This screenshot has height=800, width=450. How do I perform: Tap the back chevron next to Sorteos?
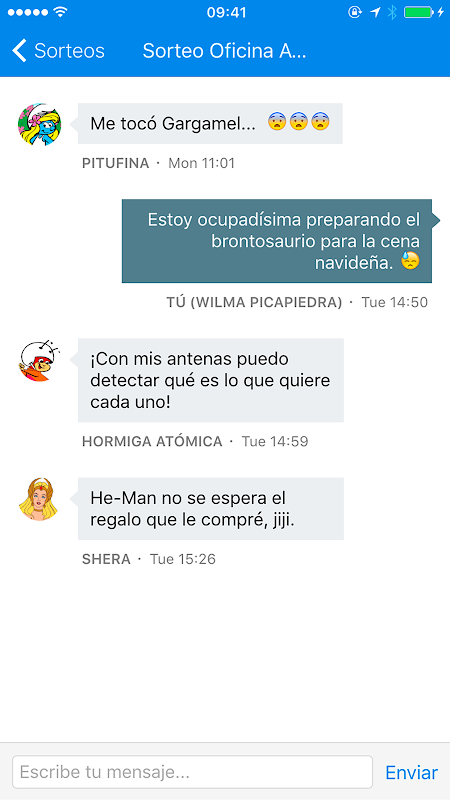[x=19, y=51]
